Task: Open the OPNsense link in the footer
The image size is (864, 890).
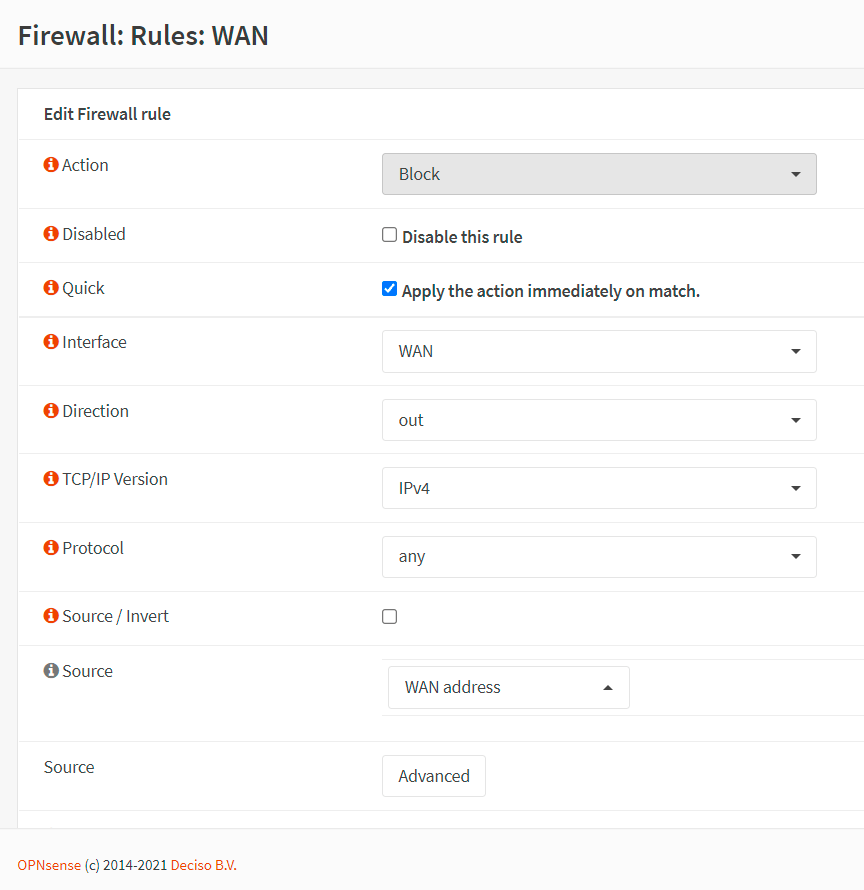Action: pyautogui.click(x=49, y=865)
